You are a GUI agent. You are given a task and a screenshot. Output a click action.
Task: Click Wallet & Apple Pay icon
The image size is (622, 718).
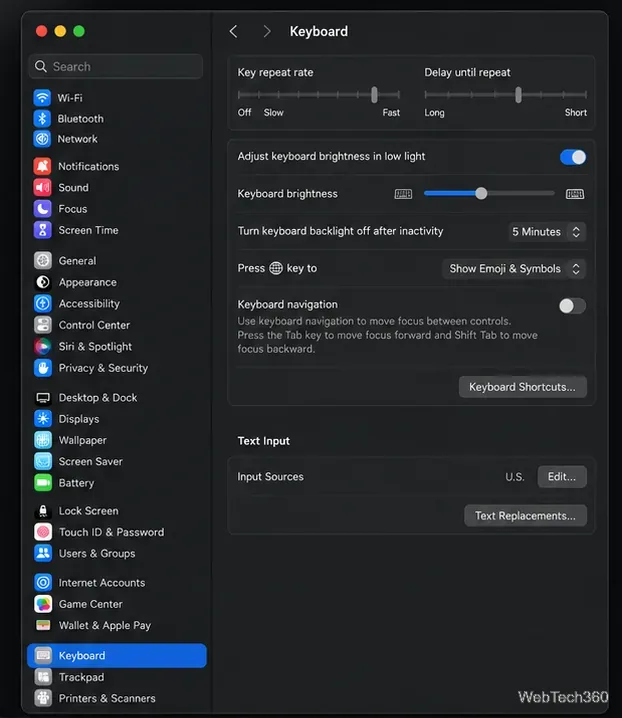click(43, 625)
